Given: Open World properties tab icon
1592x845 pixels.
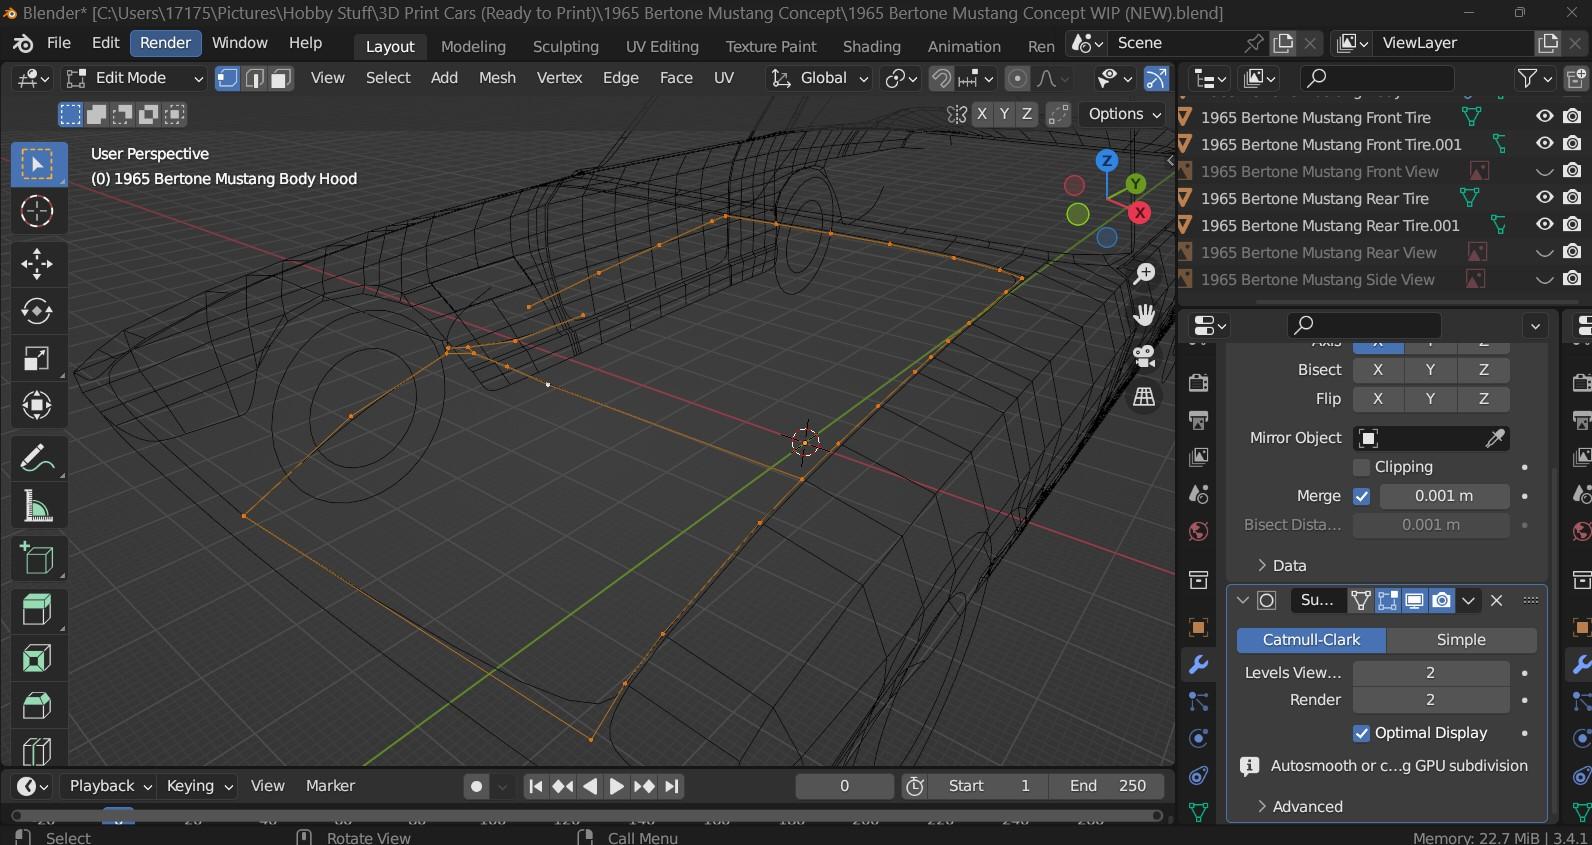Looking at the screenshot, I should click(x=1198, y=531).
